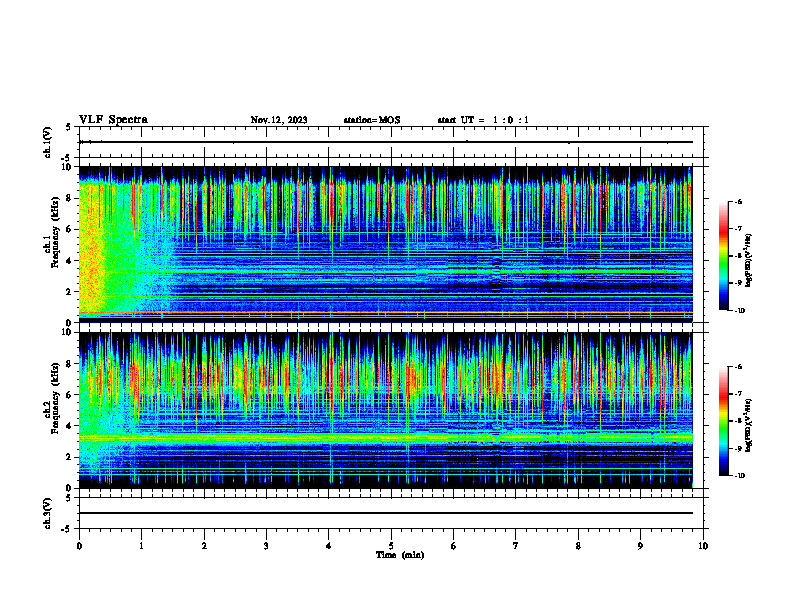Click time axis tick label "3"

pos(266,546)
